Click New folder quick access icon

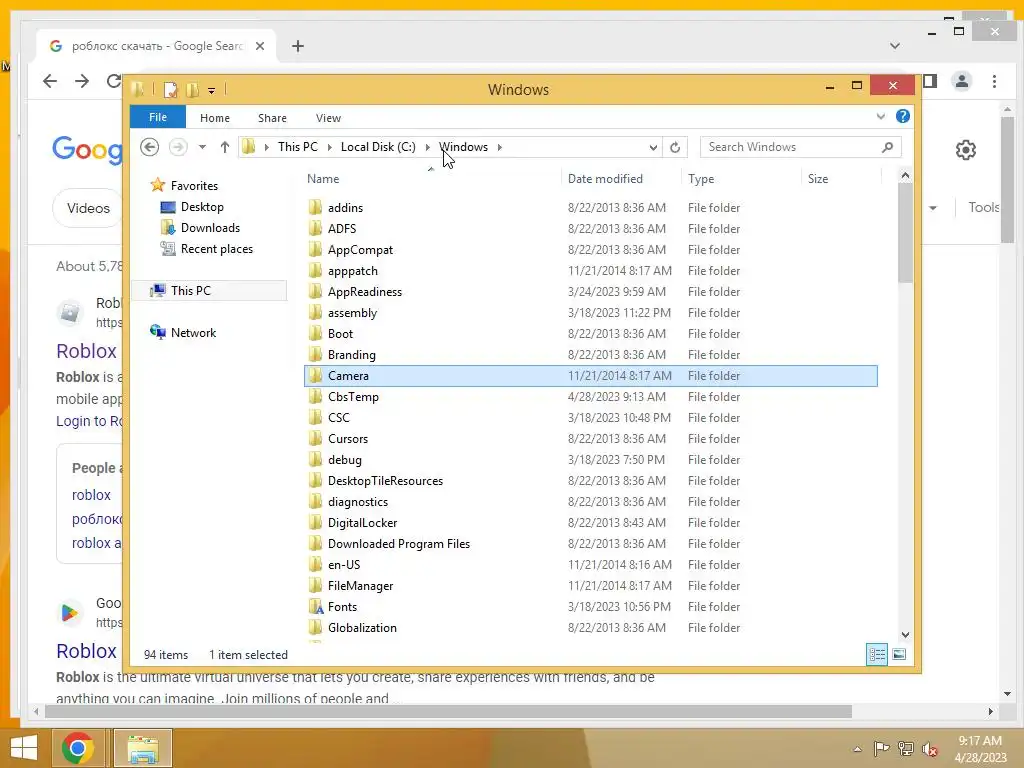click(193, 89)
